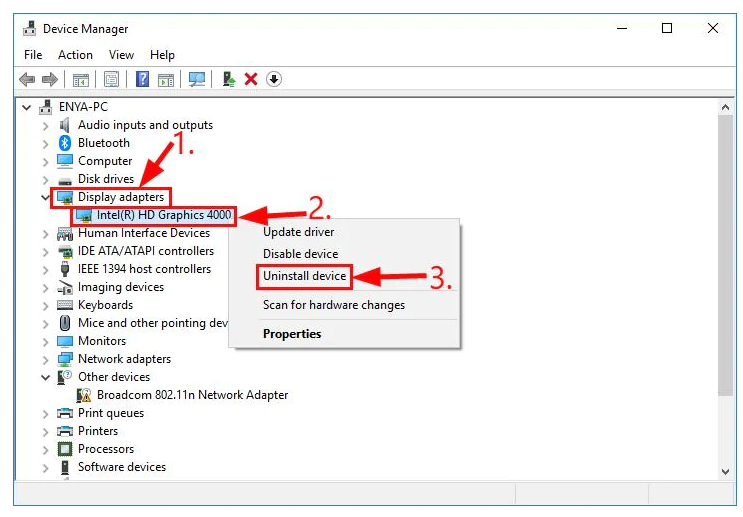Click the Back arrow toolbar icon
The width and height of the screenshot is (743, 517).
tap(27, 79)
